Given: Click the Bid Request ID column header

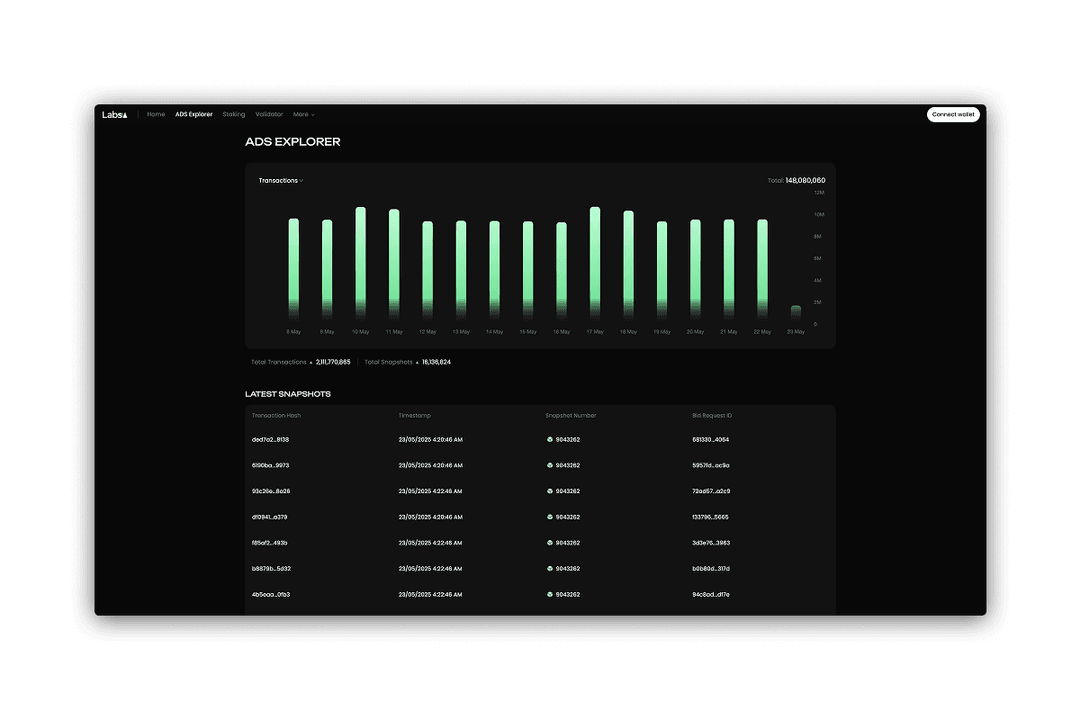Looking at the screenshot, I should click(712, 415).
